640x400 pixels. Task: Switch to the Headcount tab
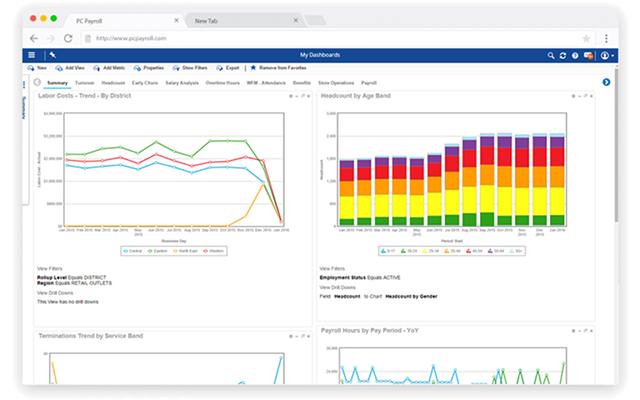pyautogui.click(x=113, y=83)
